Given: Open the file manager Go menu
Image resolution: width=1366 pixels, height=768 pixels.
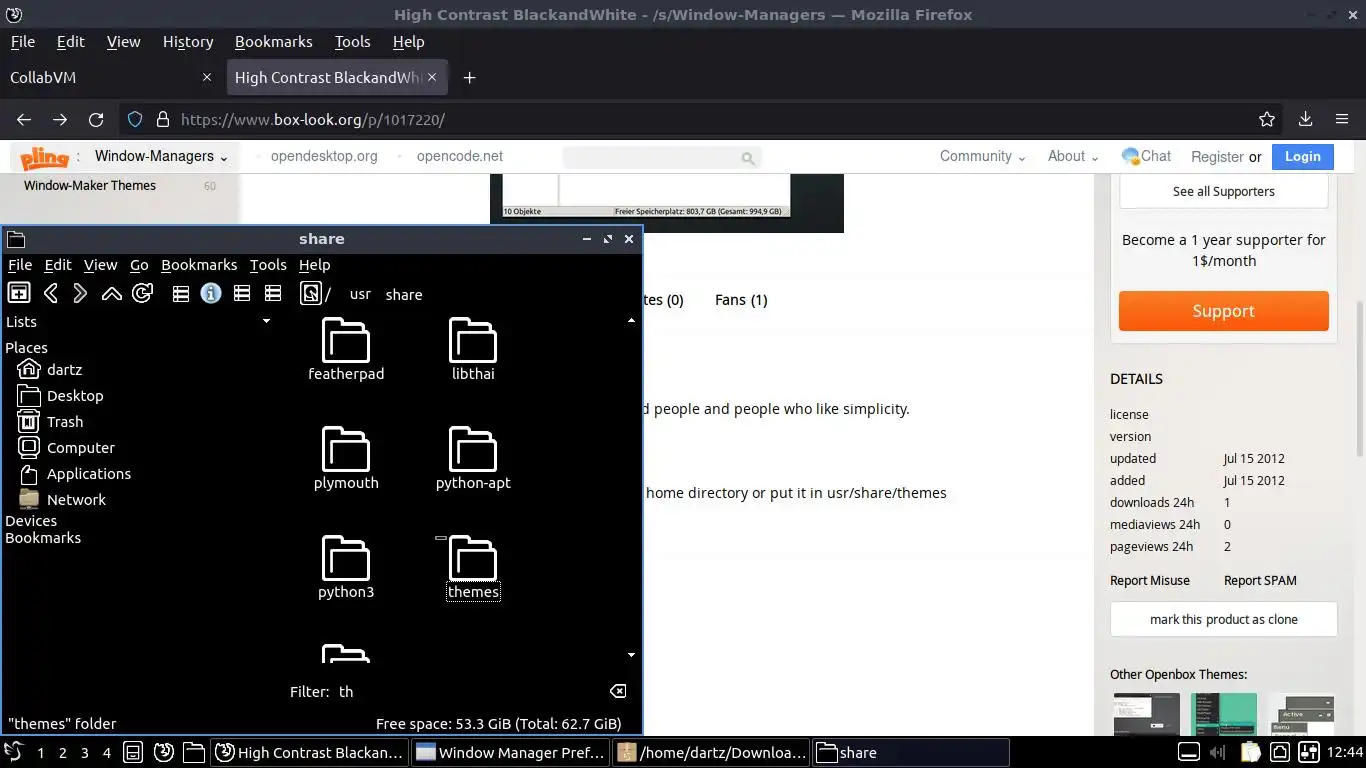Looking at the screenshot, I should [x=139, y=265].
